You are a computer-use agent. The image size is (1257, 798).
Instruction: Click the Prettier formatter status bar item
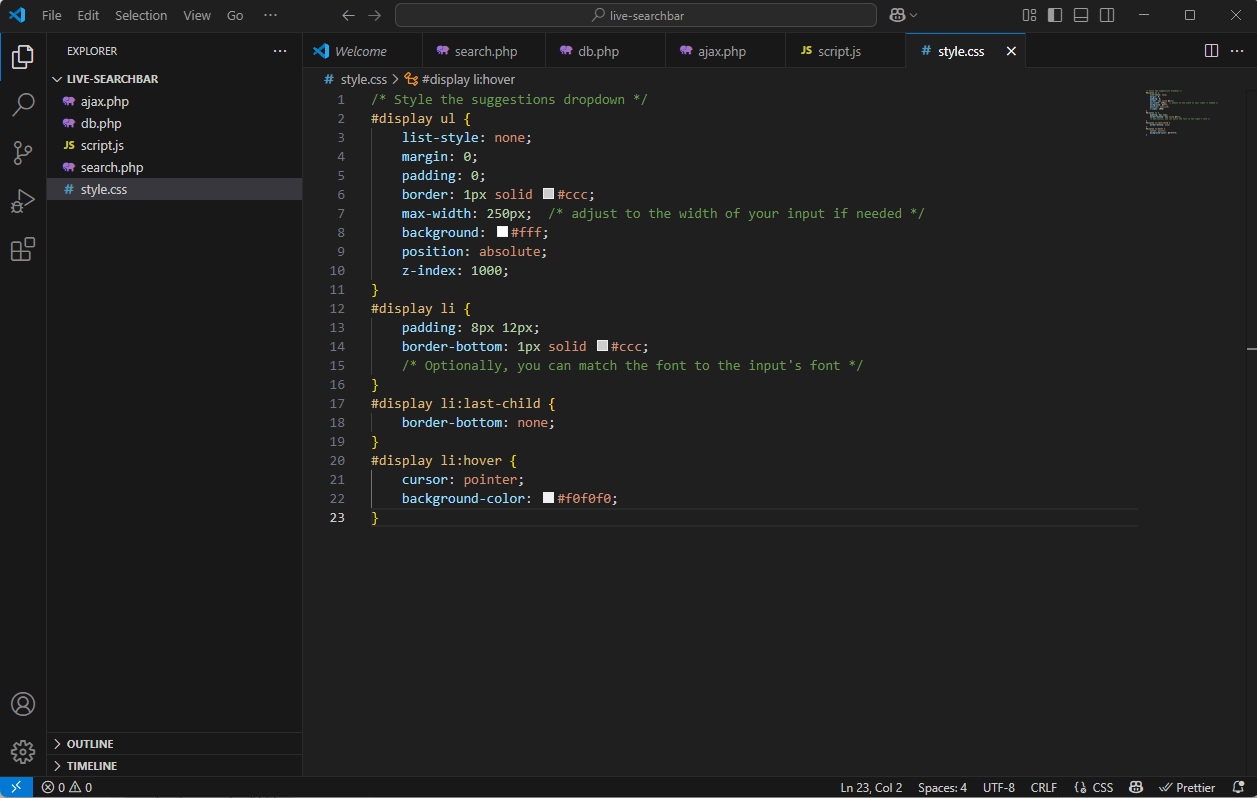pos(1187,787)
